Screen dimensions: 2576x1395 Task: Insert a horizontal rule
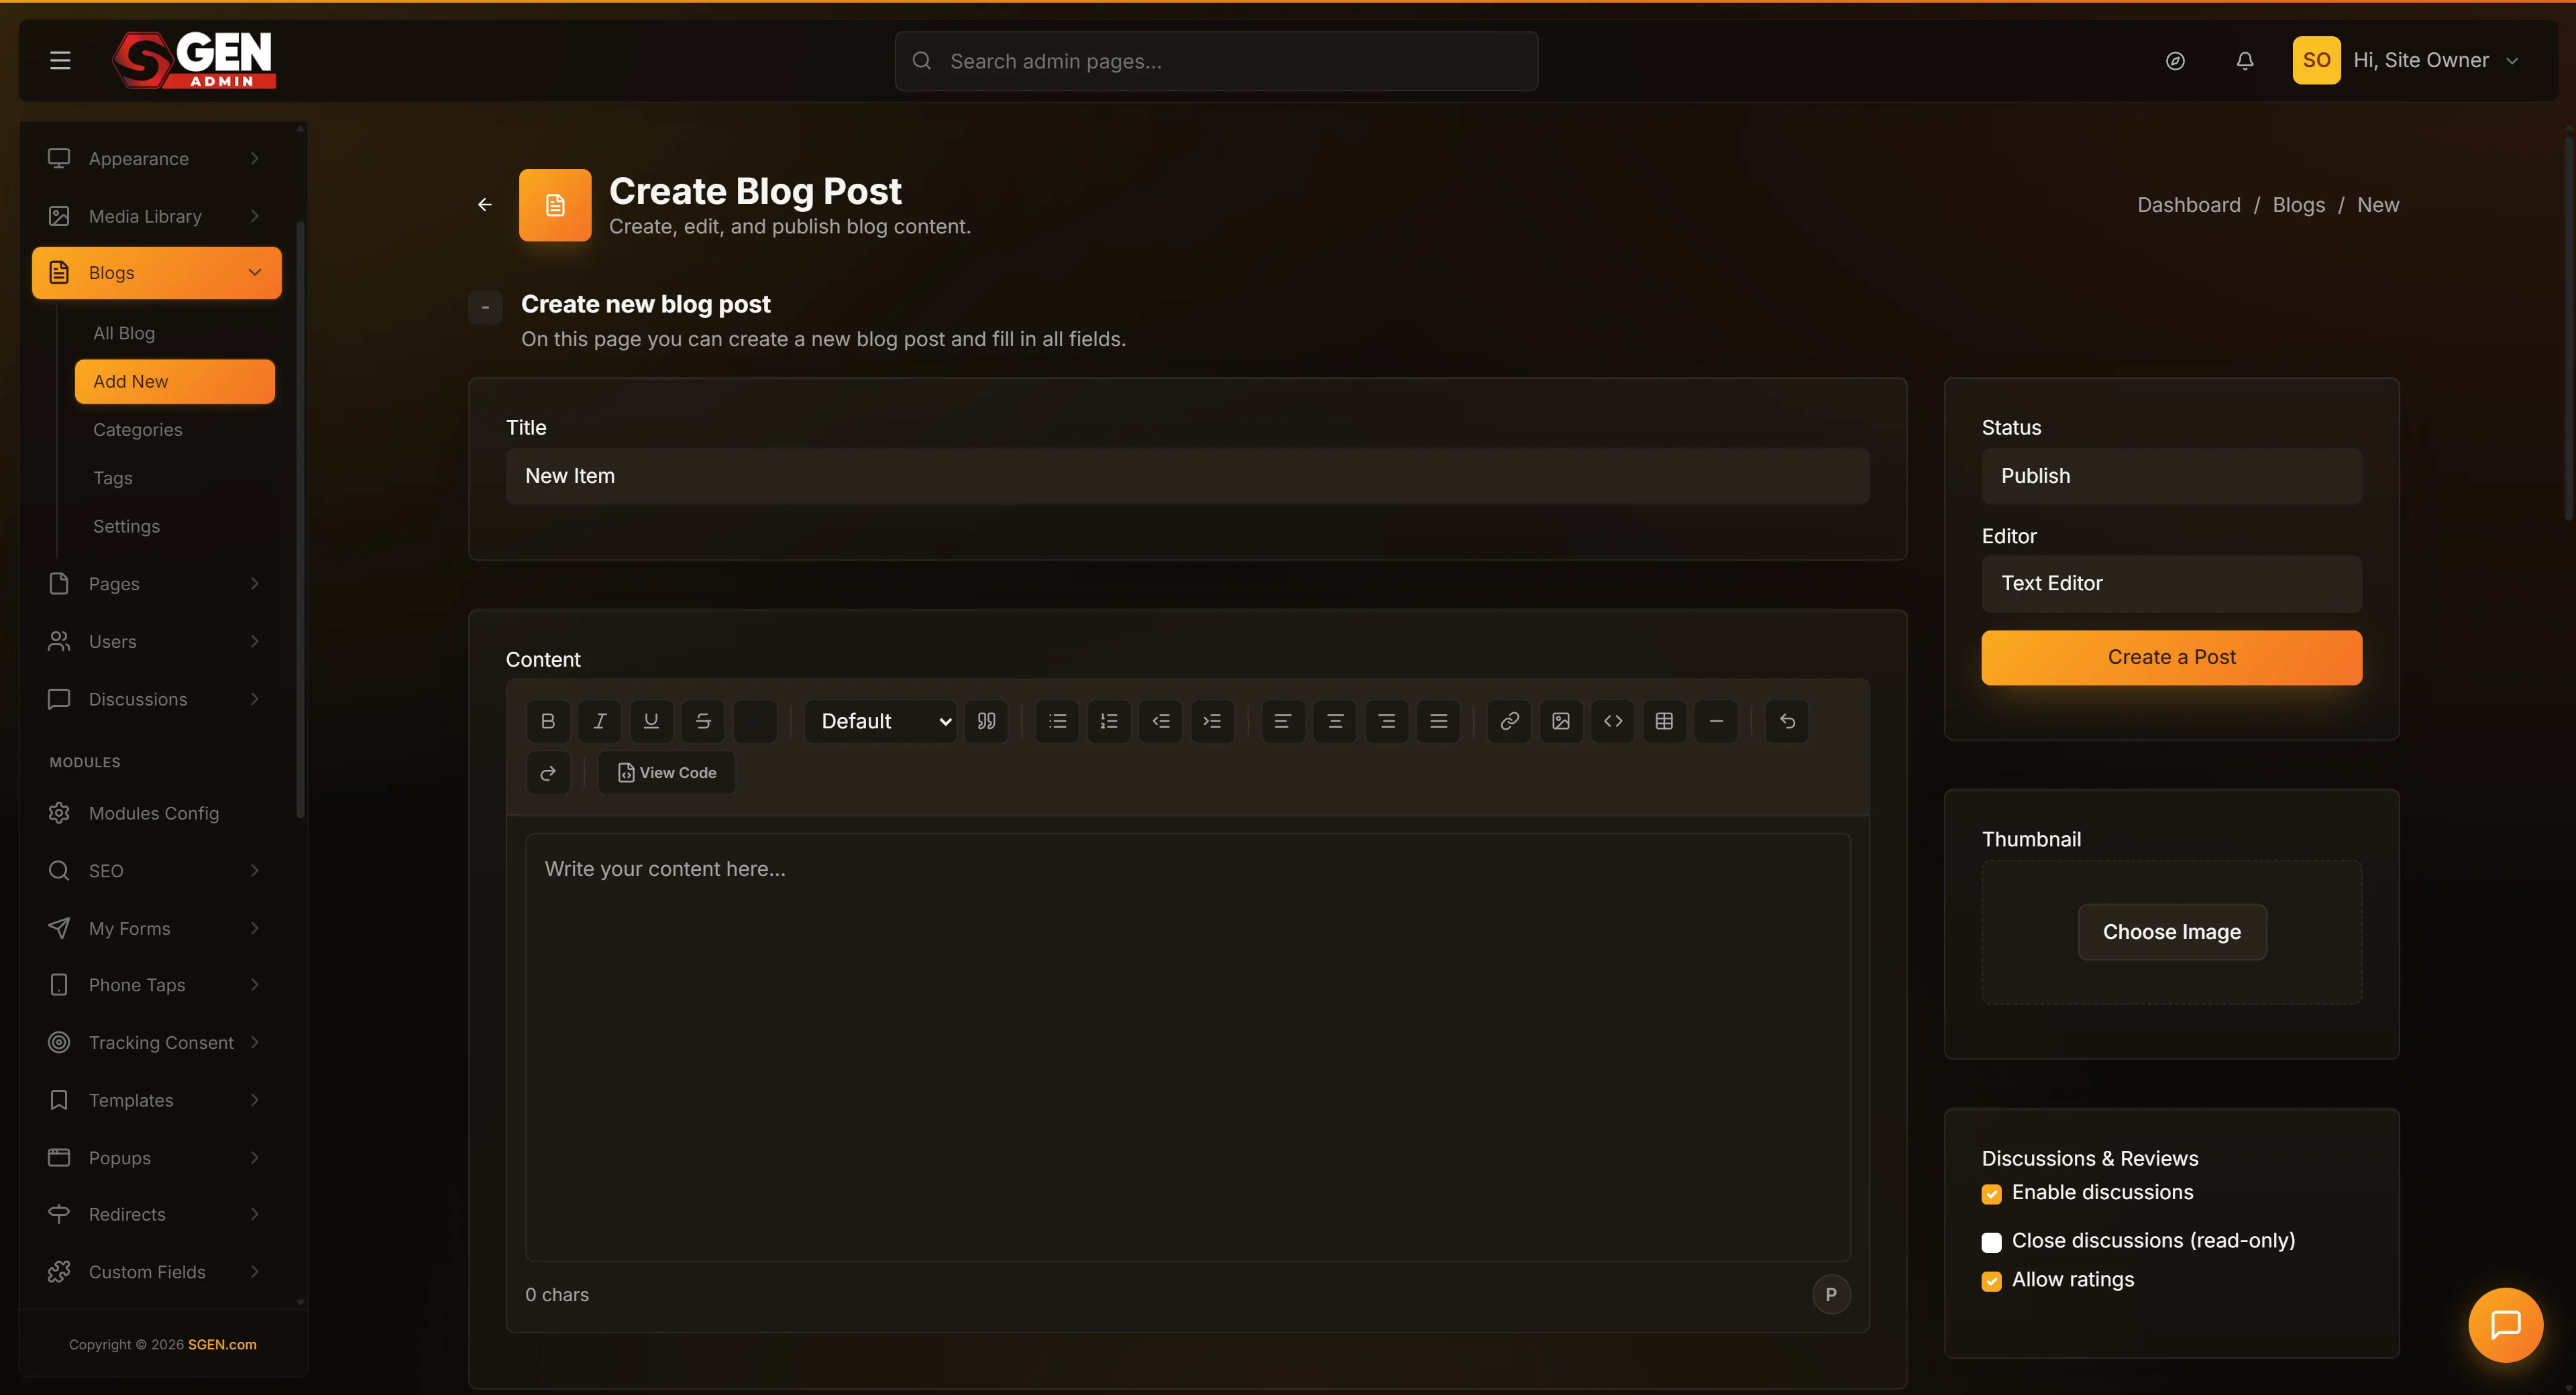[x=1716, y=721]
